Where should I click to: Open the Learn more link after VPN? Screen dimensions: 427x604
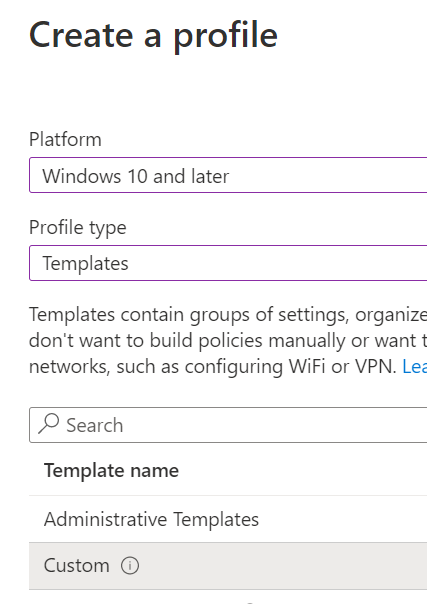415,367
